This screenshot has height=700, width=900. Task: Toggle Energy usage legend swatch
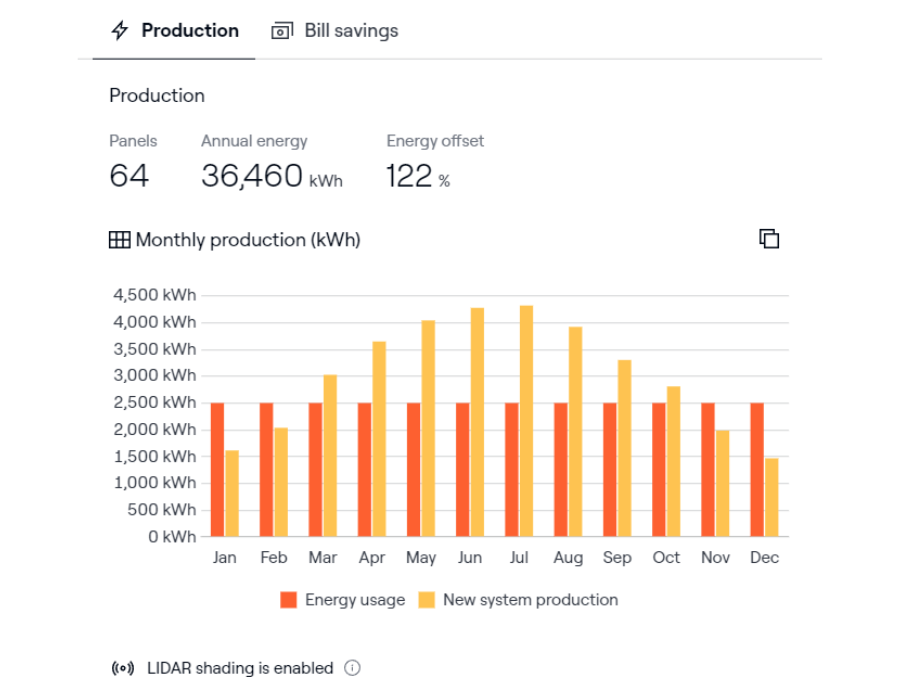click(x=289, y=600)
